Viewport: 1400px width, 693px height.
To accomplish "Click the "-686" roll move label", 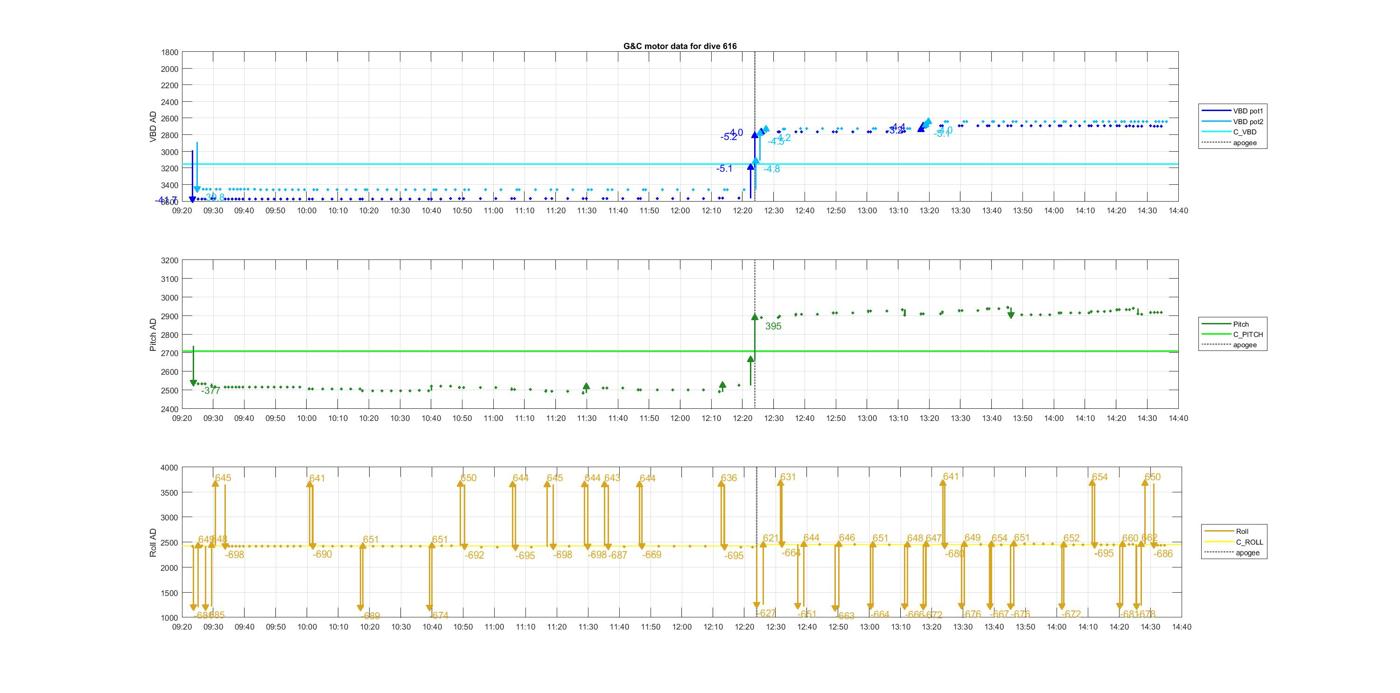I will click(1163, 554).
